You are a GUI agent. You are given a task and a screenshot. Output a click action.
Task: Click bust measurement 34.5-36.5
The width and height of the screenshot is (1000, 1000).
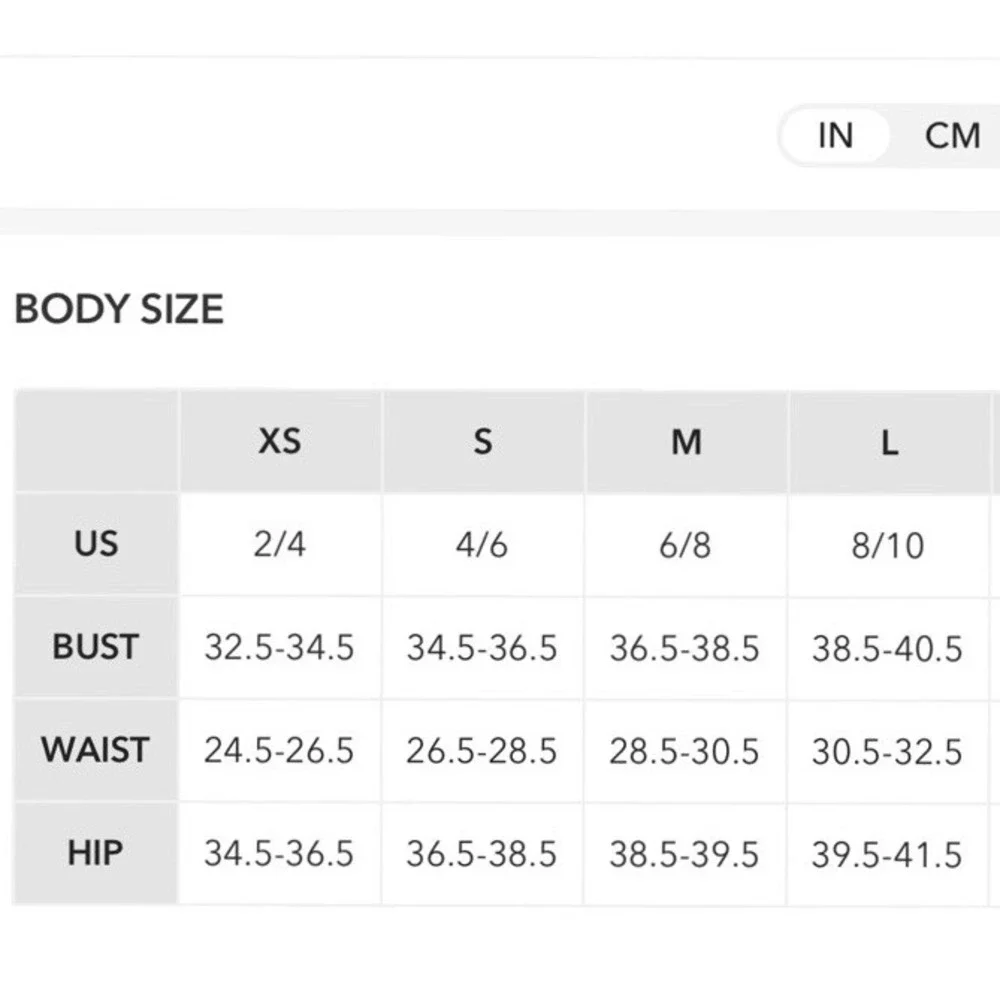482,647
